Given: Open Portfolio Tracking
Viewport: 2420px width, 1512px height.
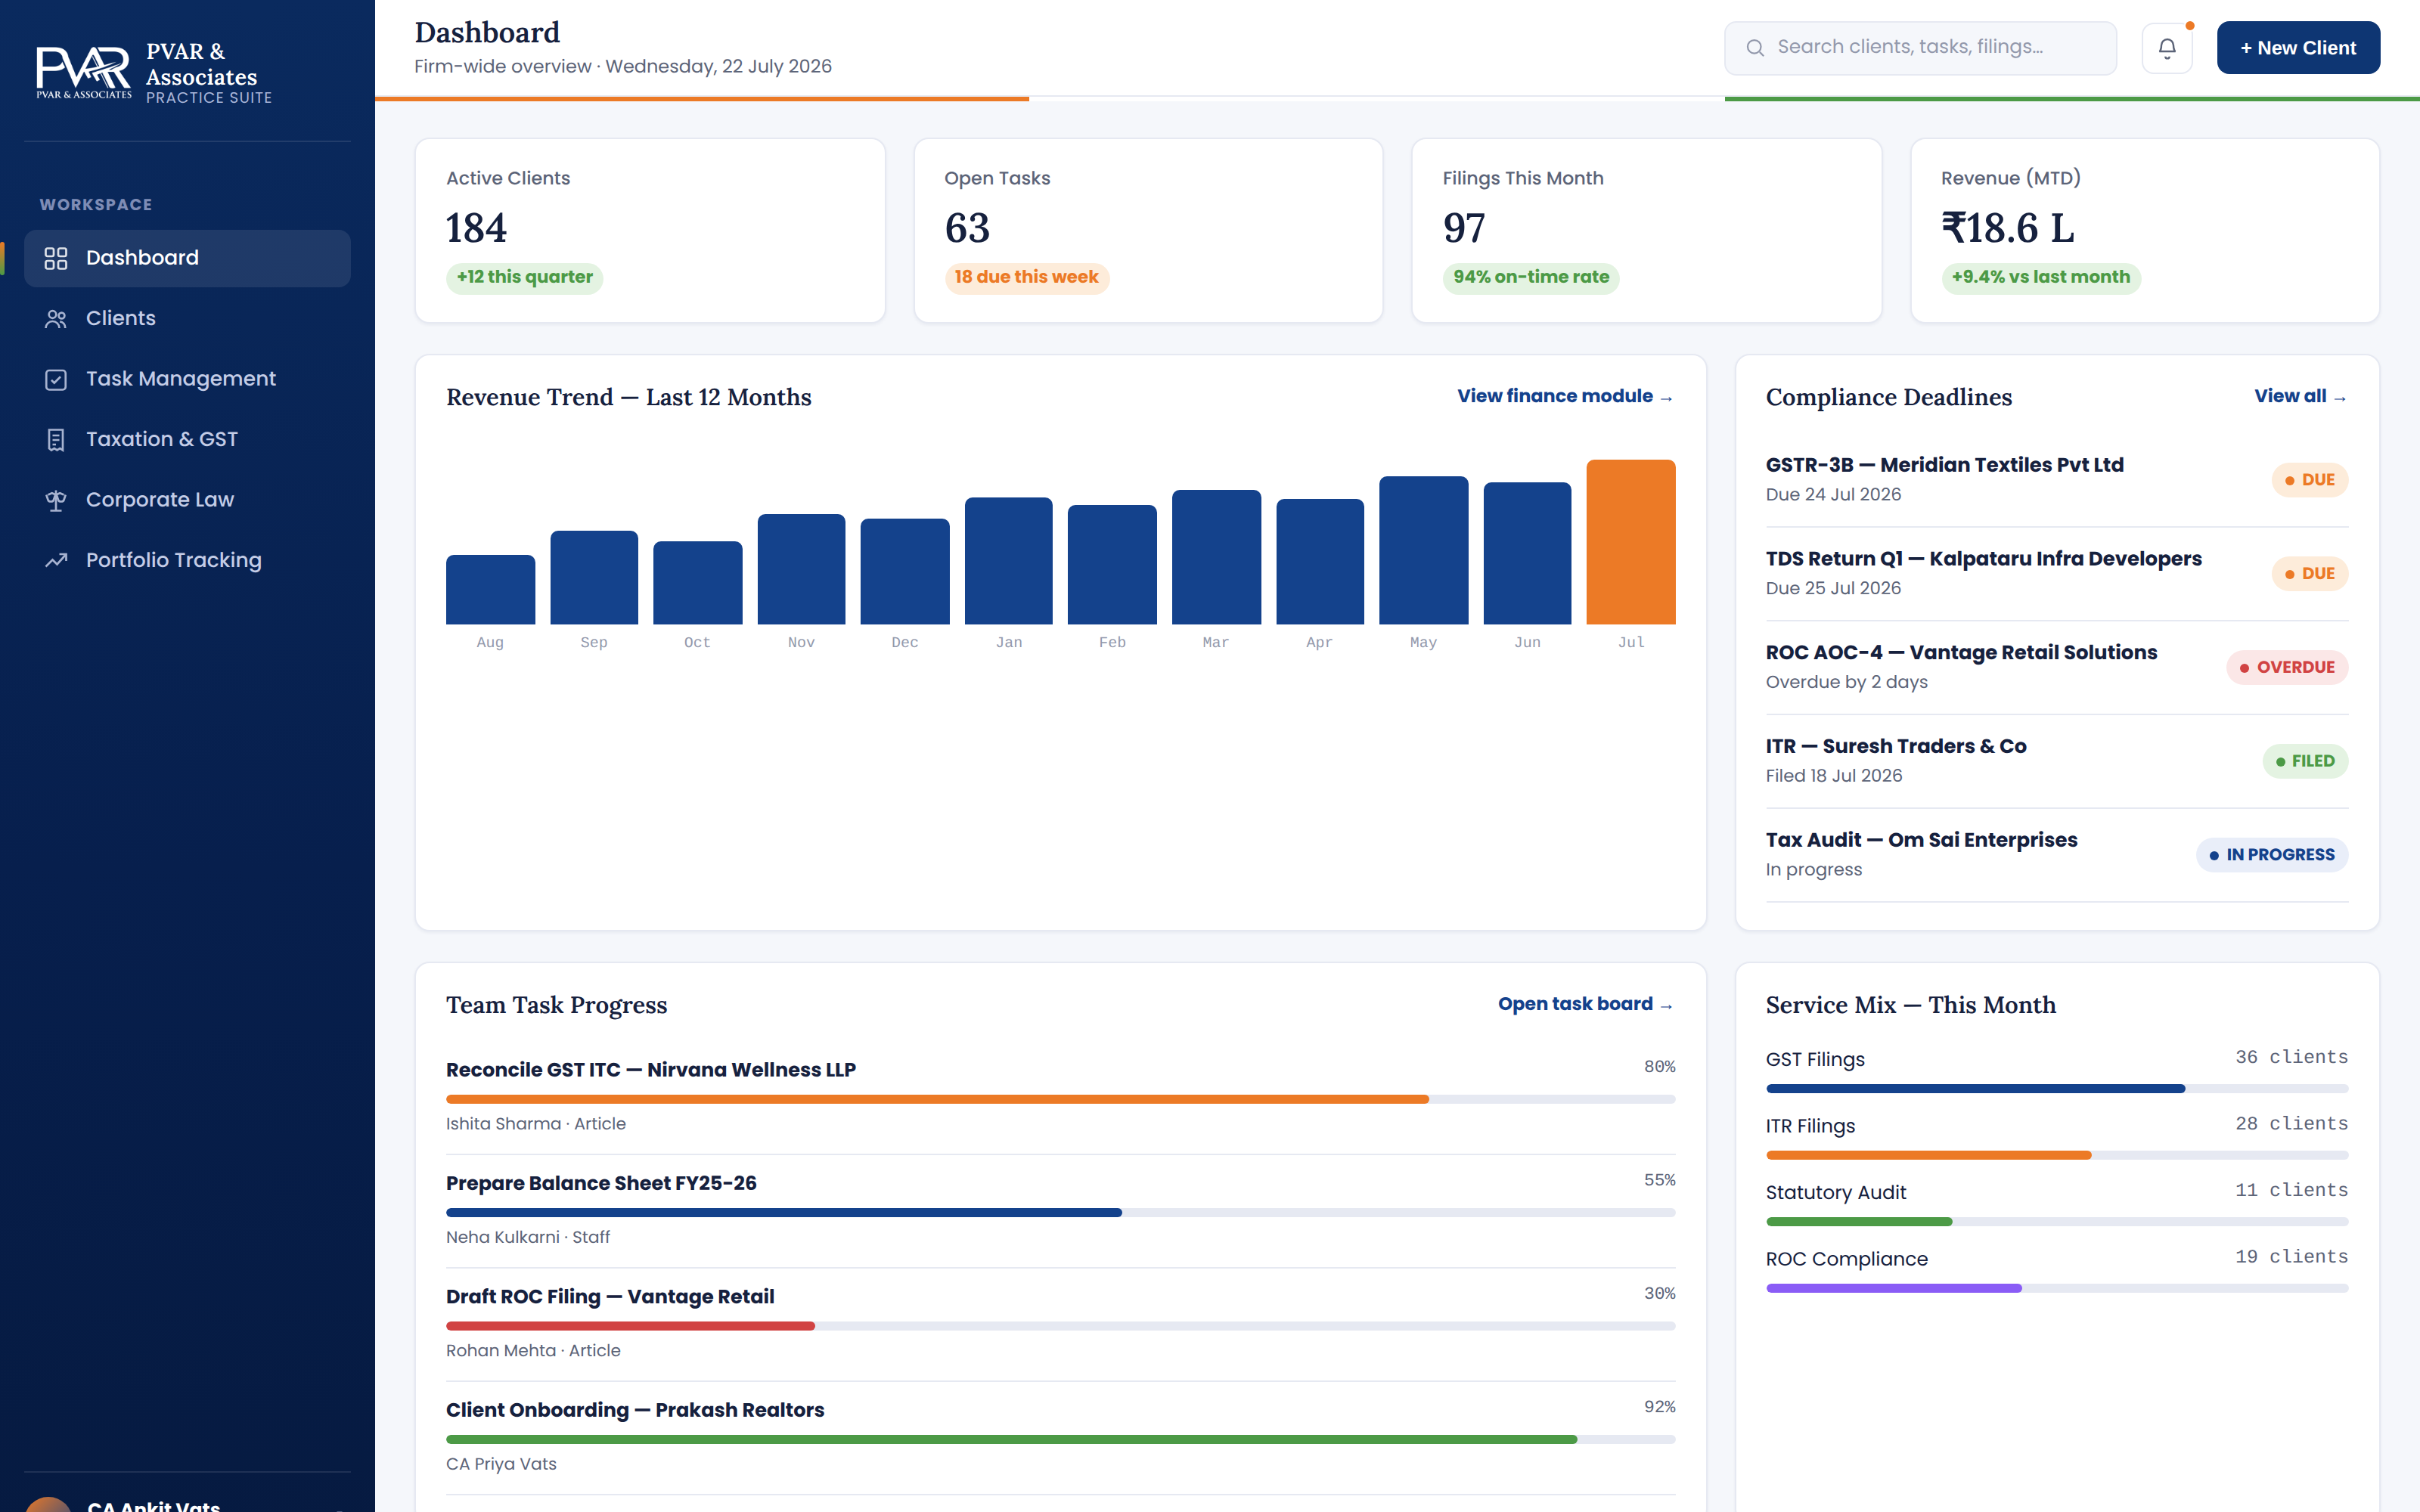Looking at the screenshot, I should tap(187, 561).
